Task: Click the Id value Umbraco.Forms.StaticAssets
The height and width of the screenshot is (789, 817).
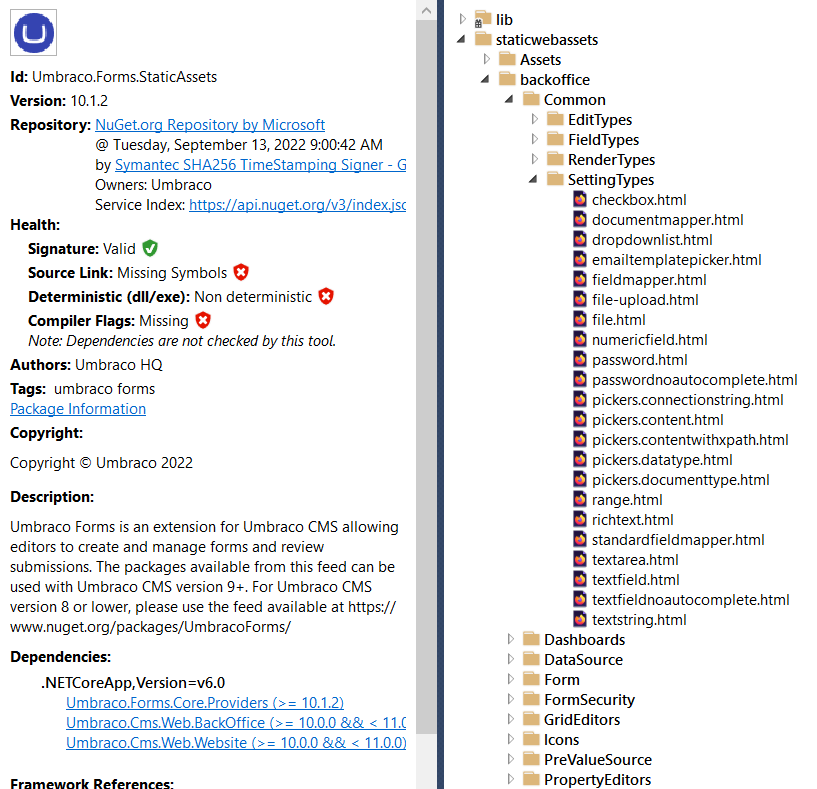Action: (x=125, y=77)
